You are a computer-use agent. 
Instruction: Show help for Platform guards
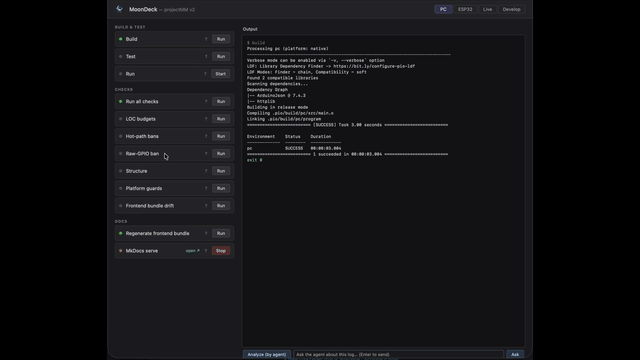[206, 188]
